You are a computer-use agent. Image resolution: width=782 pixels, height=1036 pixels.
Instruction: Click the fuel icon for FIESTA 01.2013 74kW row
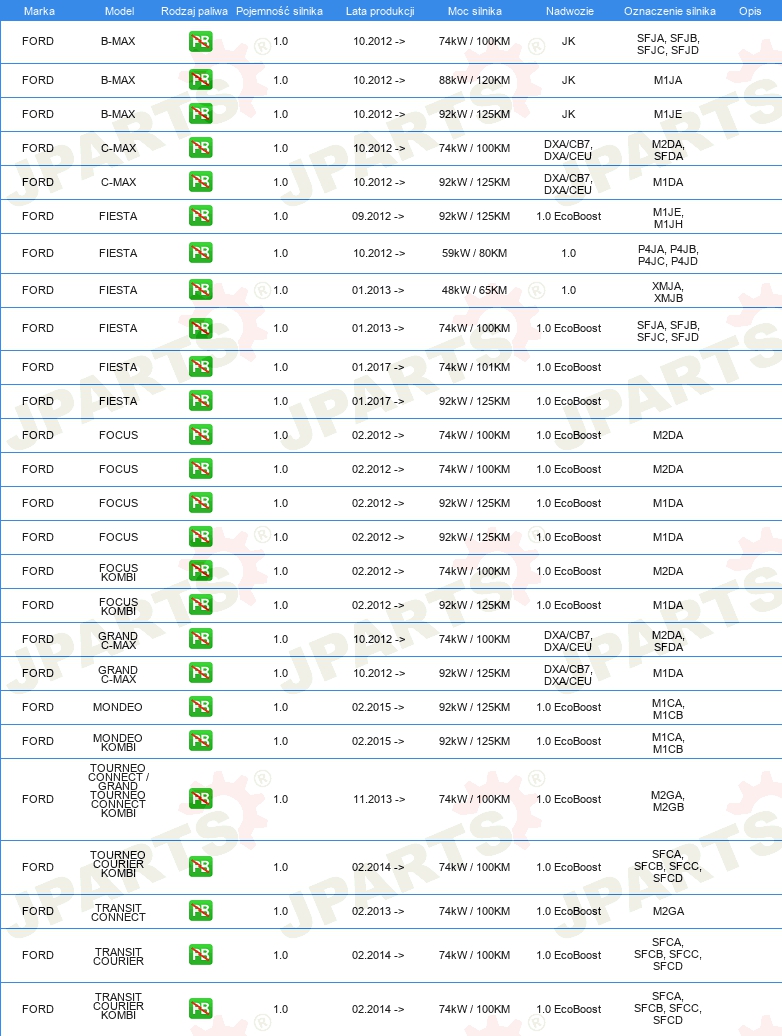pos(201,328)
